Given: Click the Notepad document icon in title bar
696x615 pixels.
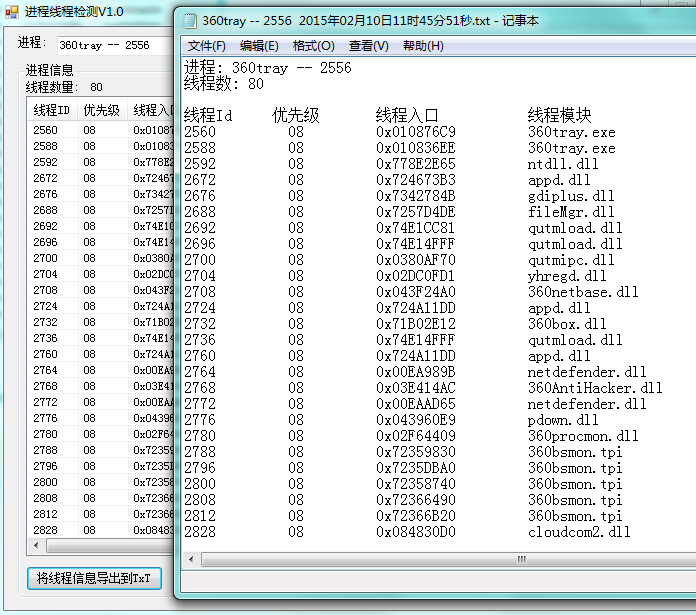Looking at the screenshot, I should click(190, 20).
